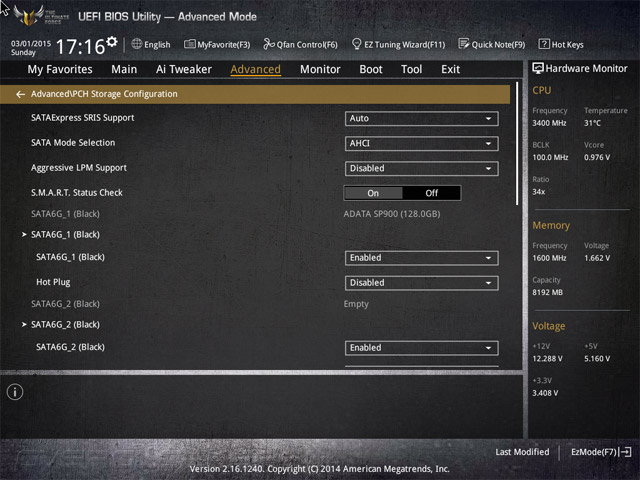Click the Empty status for SATA6G_2

click(356, 304)
